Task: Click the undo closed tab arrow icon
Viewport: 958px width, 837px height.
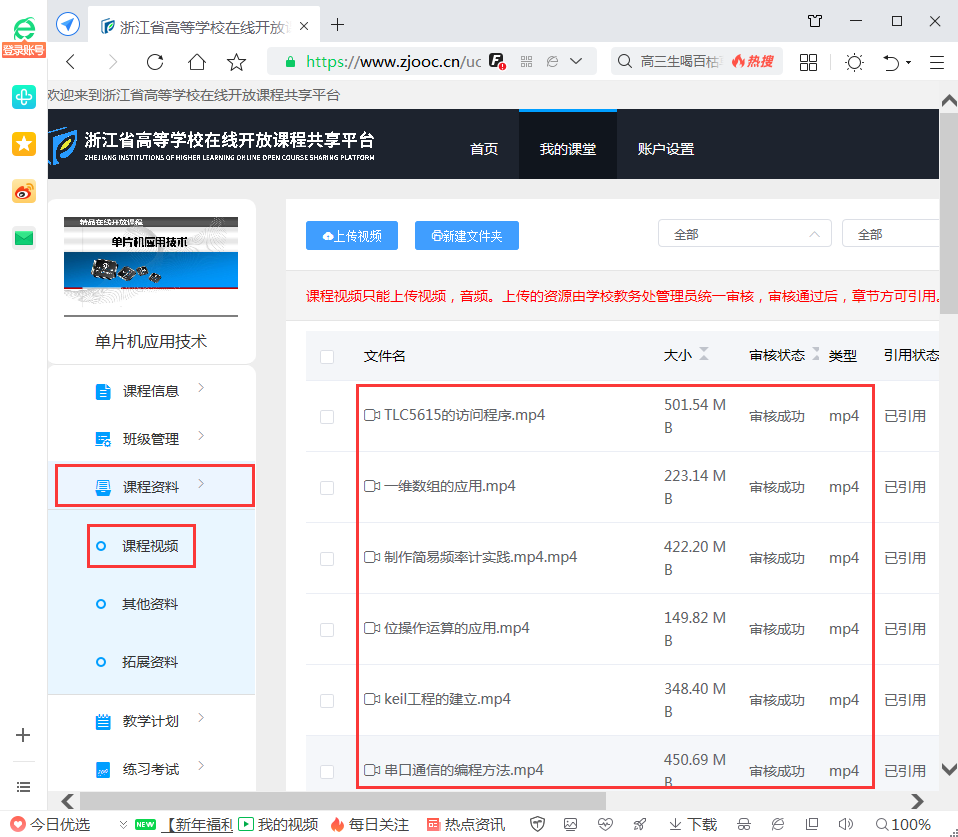Action: pyautogui.click(x=891, y=62)
